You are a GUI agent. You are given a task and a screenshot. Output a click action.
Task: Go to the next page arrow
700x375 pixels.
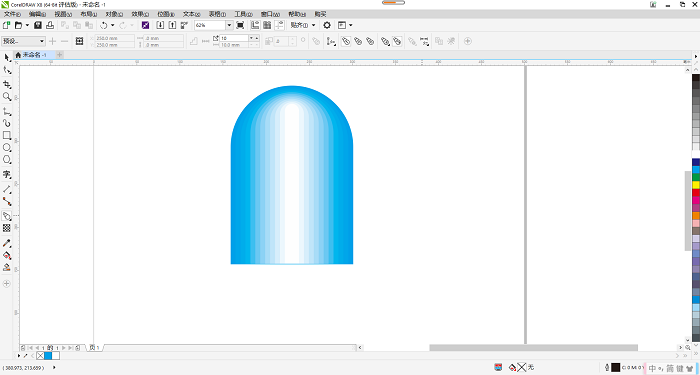[63, 347]
